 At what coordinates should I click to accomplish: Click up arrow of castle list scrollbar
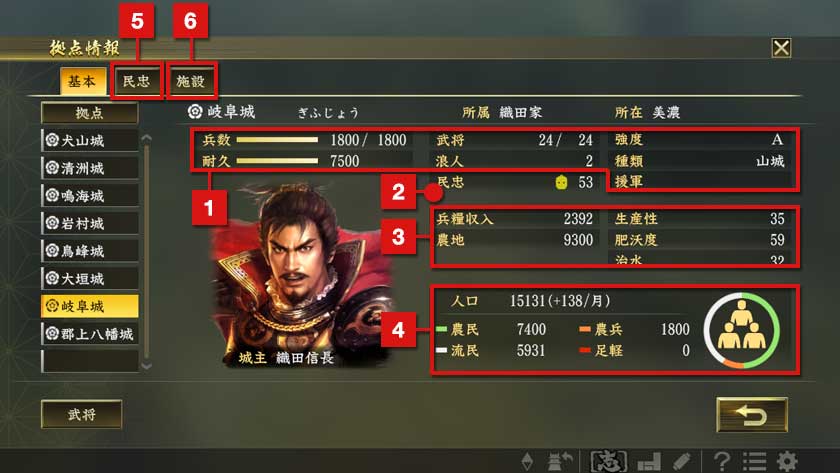point(146,139)
